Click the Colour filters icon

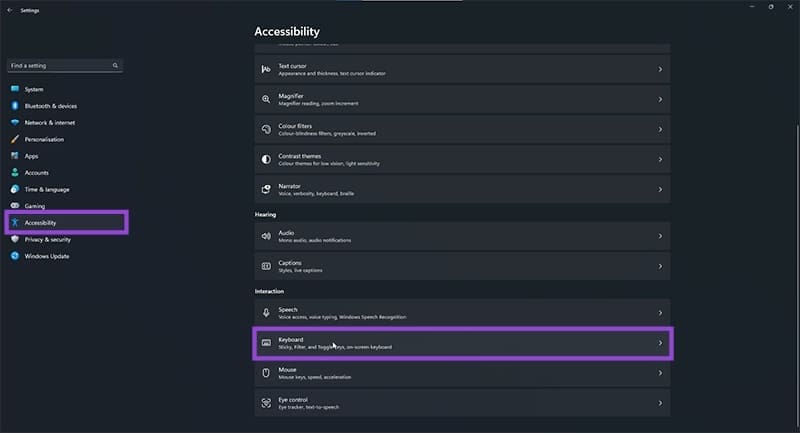click(266, 130)
